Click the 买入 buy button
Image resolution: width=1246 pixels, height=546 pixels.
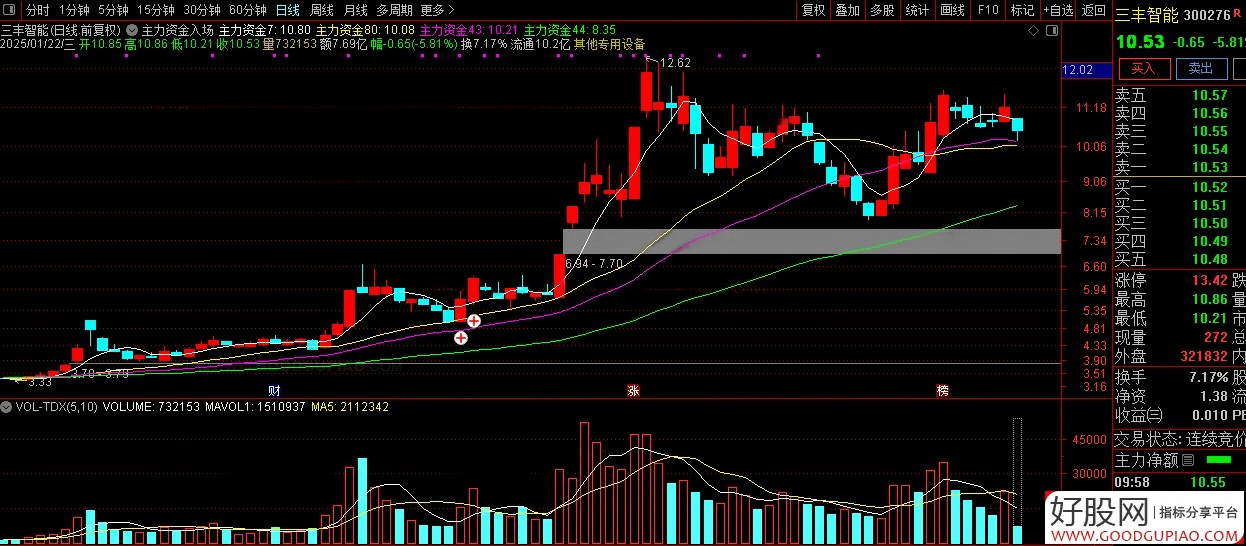1143,69
